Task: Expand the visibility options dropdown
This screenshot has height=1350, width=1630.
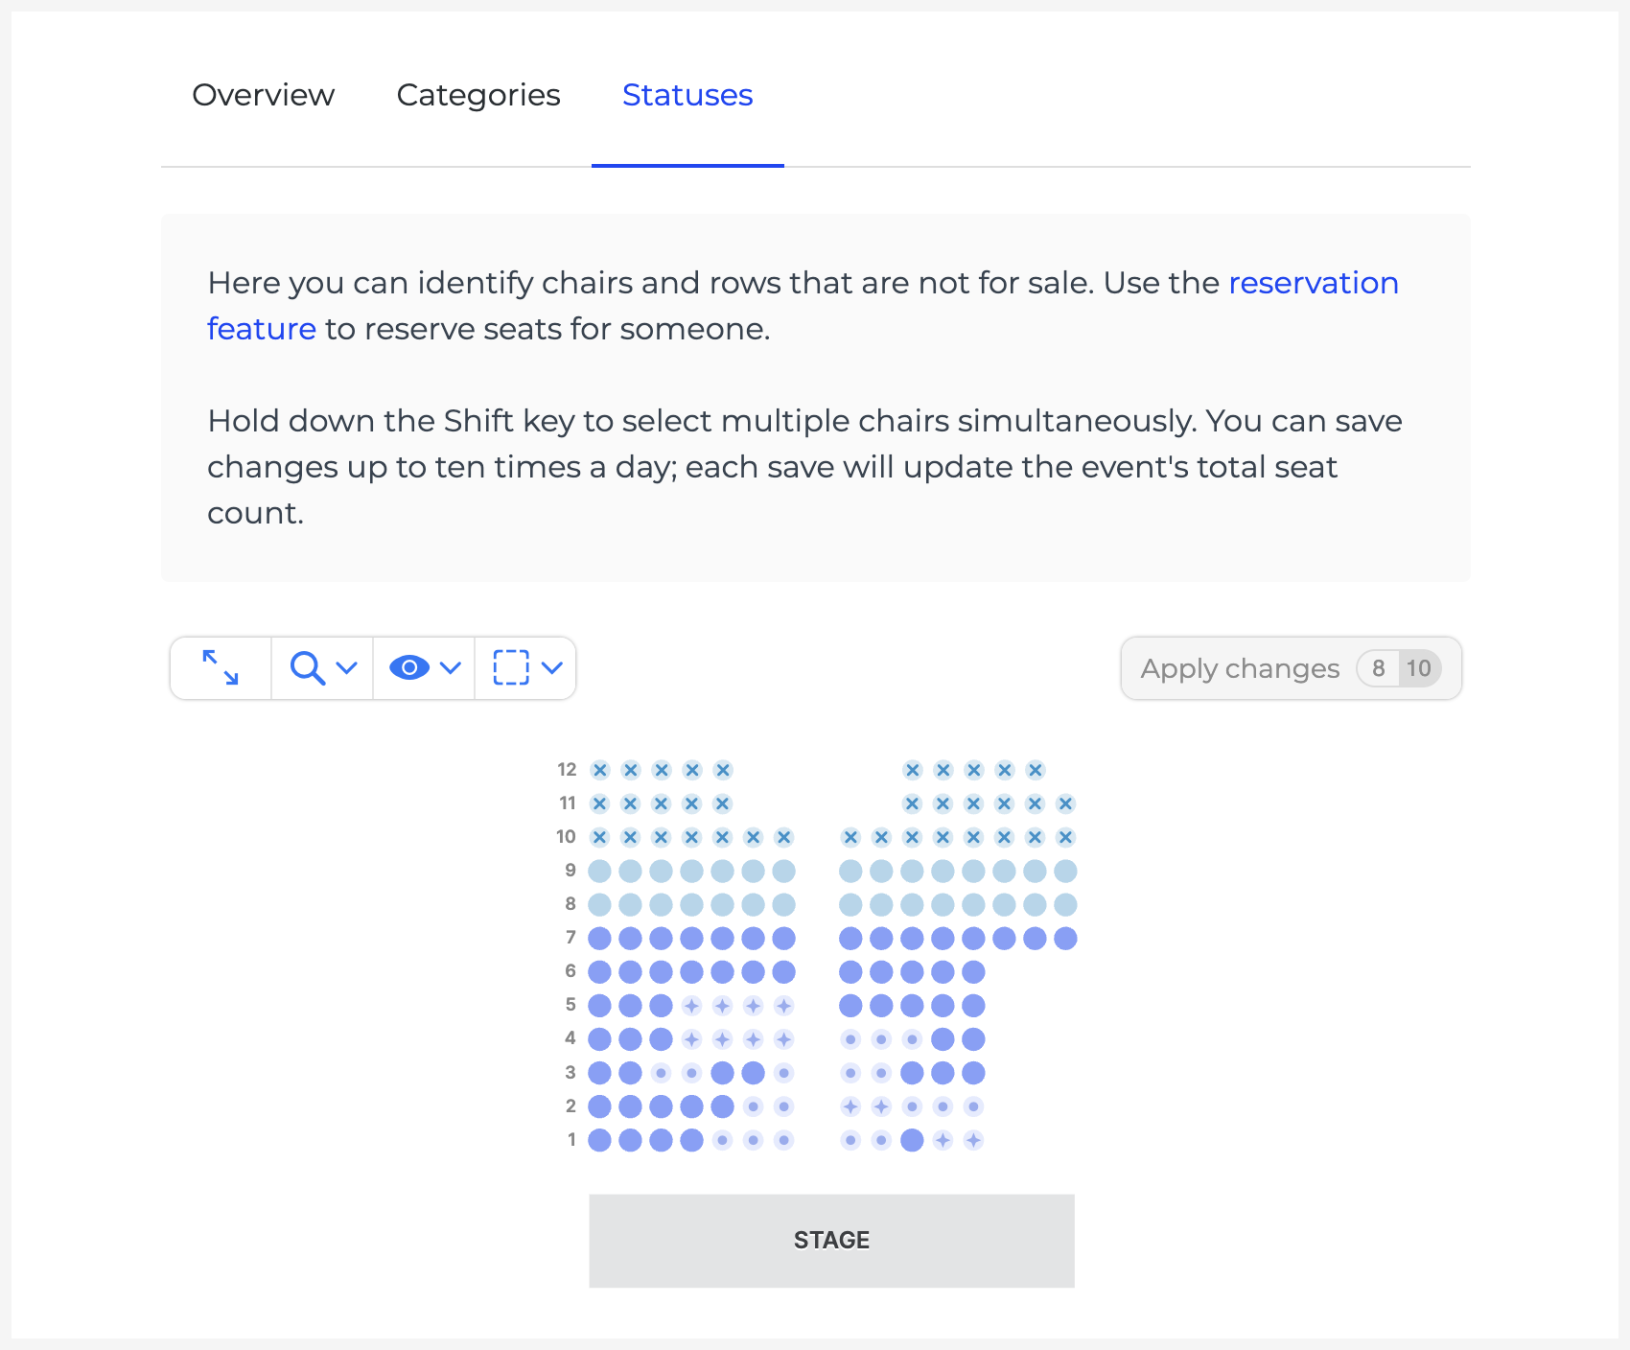Action: coord(450,668)
